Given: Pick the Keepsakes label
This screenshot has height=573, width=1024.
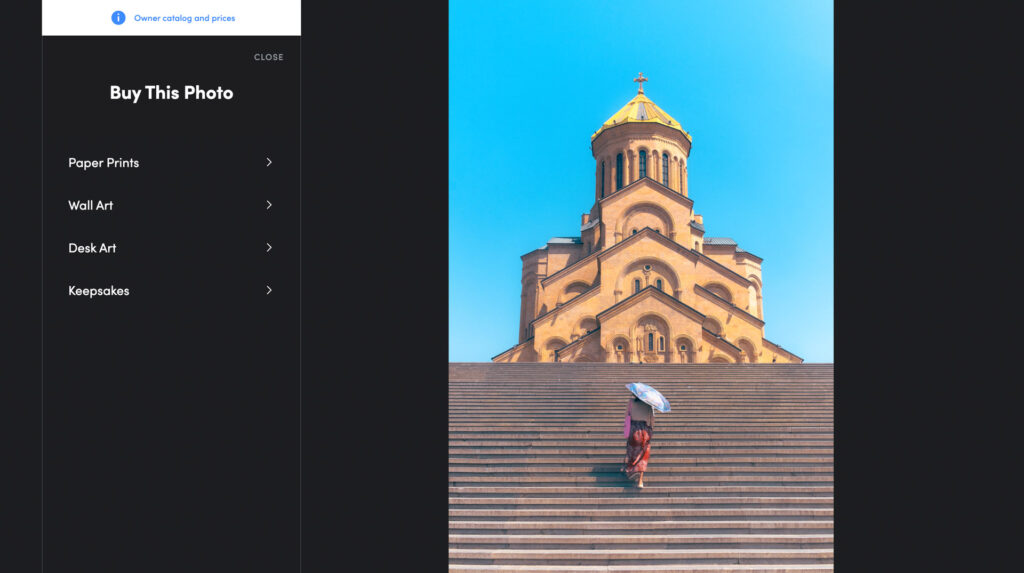Looking at the screenshot, I should click(x=99, y=291).
